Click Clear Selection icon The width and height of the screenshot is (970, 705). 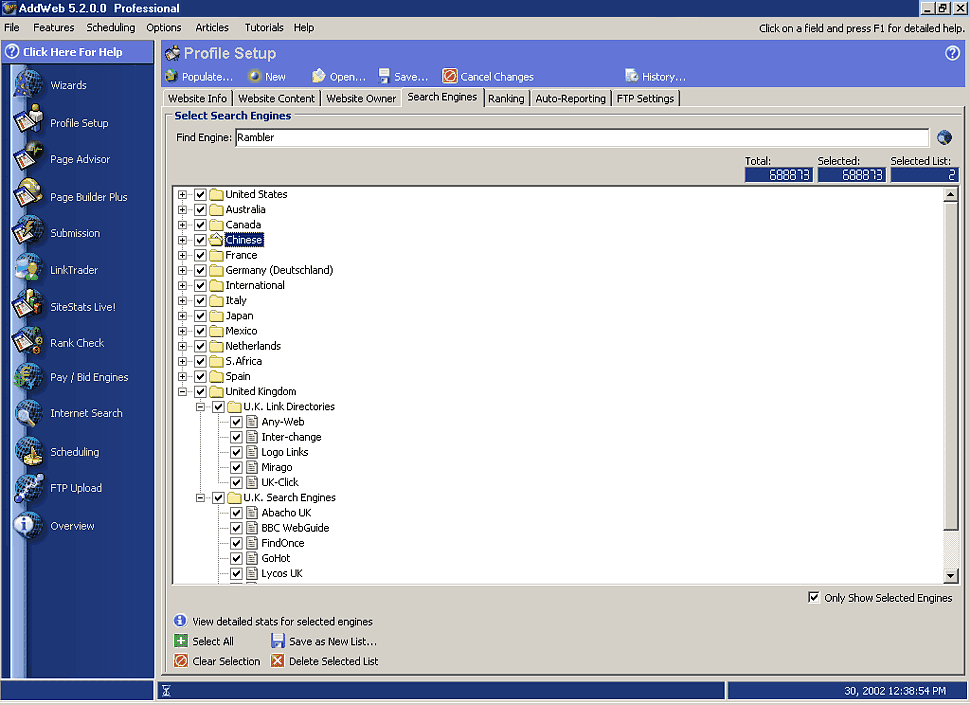coord(181,660)
